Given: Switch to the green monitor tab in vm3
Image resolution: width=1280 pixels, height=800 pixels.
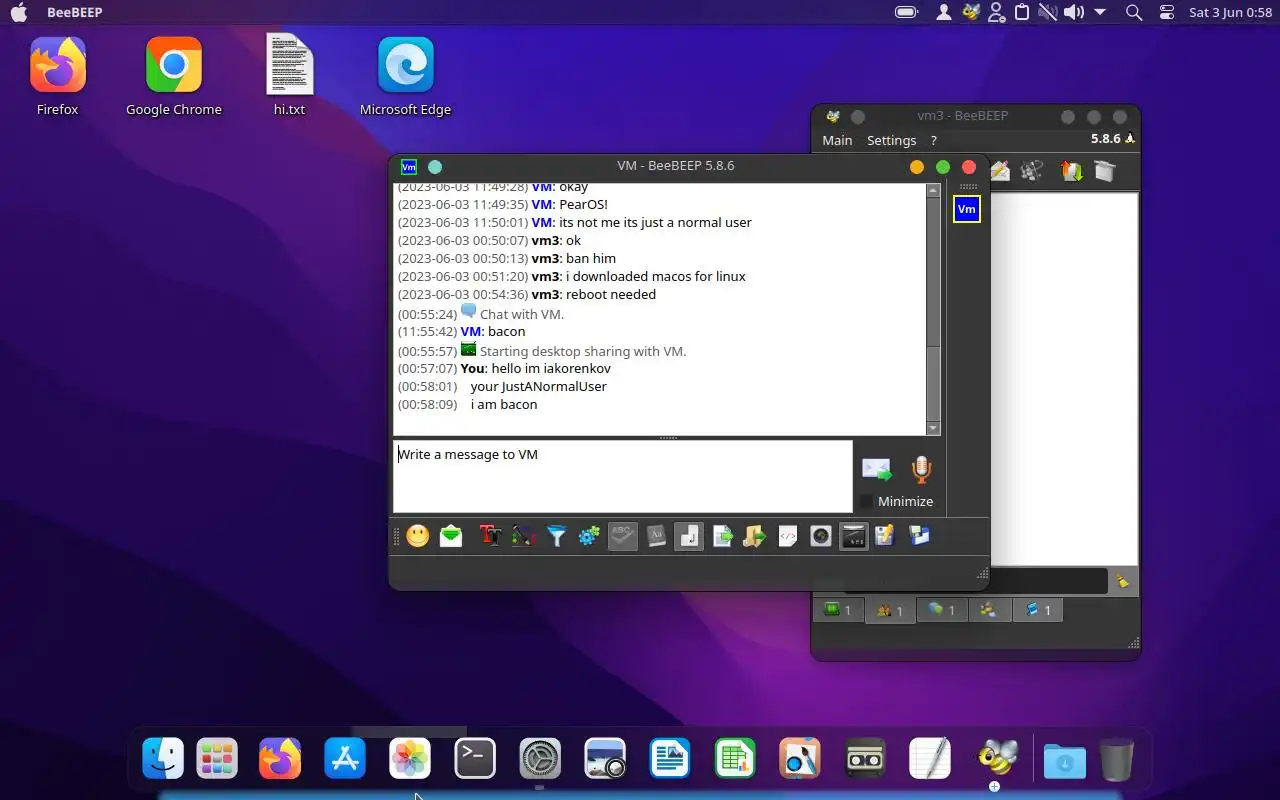Looking at the screenshot, I should (838, 610).
